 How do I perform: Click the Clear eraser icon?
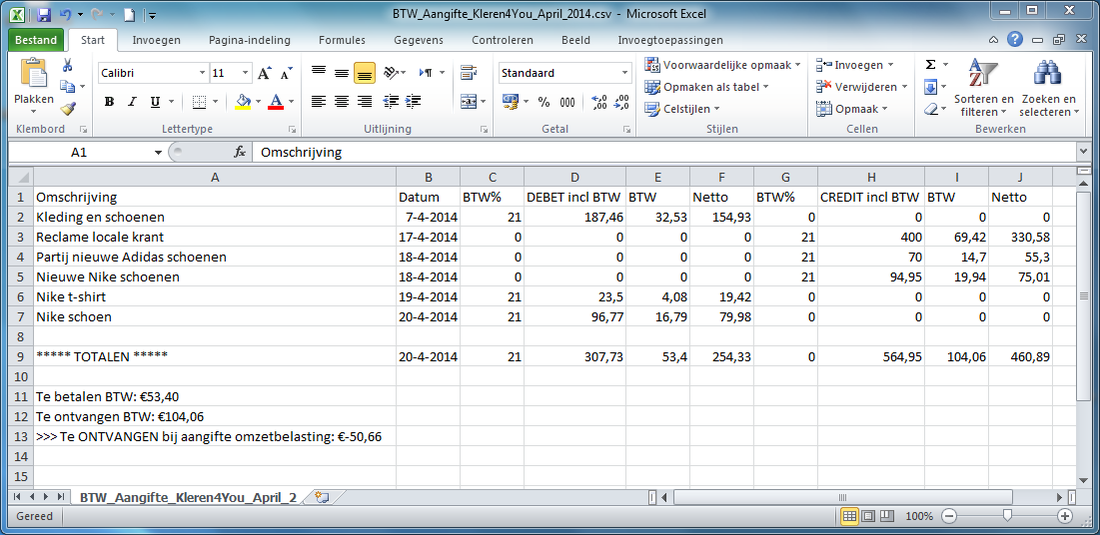coord(930,109)
